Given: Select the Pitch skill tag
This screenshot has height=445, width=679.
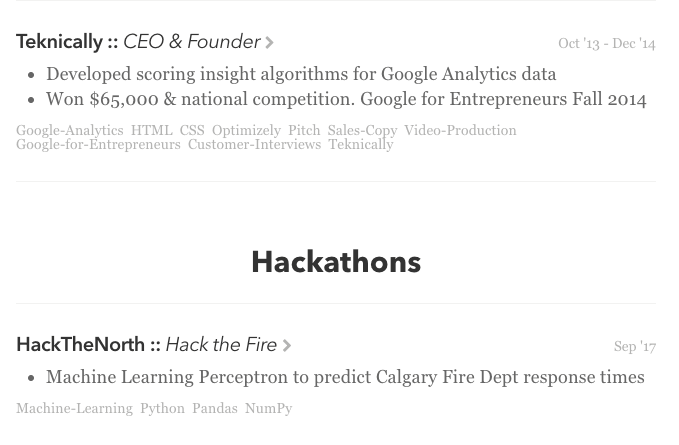Looking at the screenshot, I should click(x=304, y=130).
